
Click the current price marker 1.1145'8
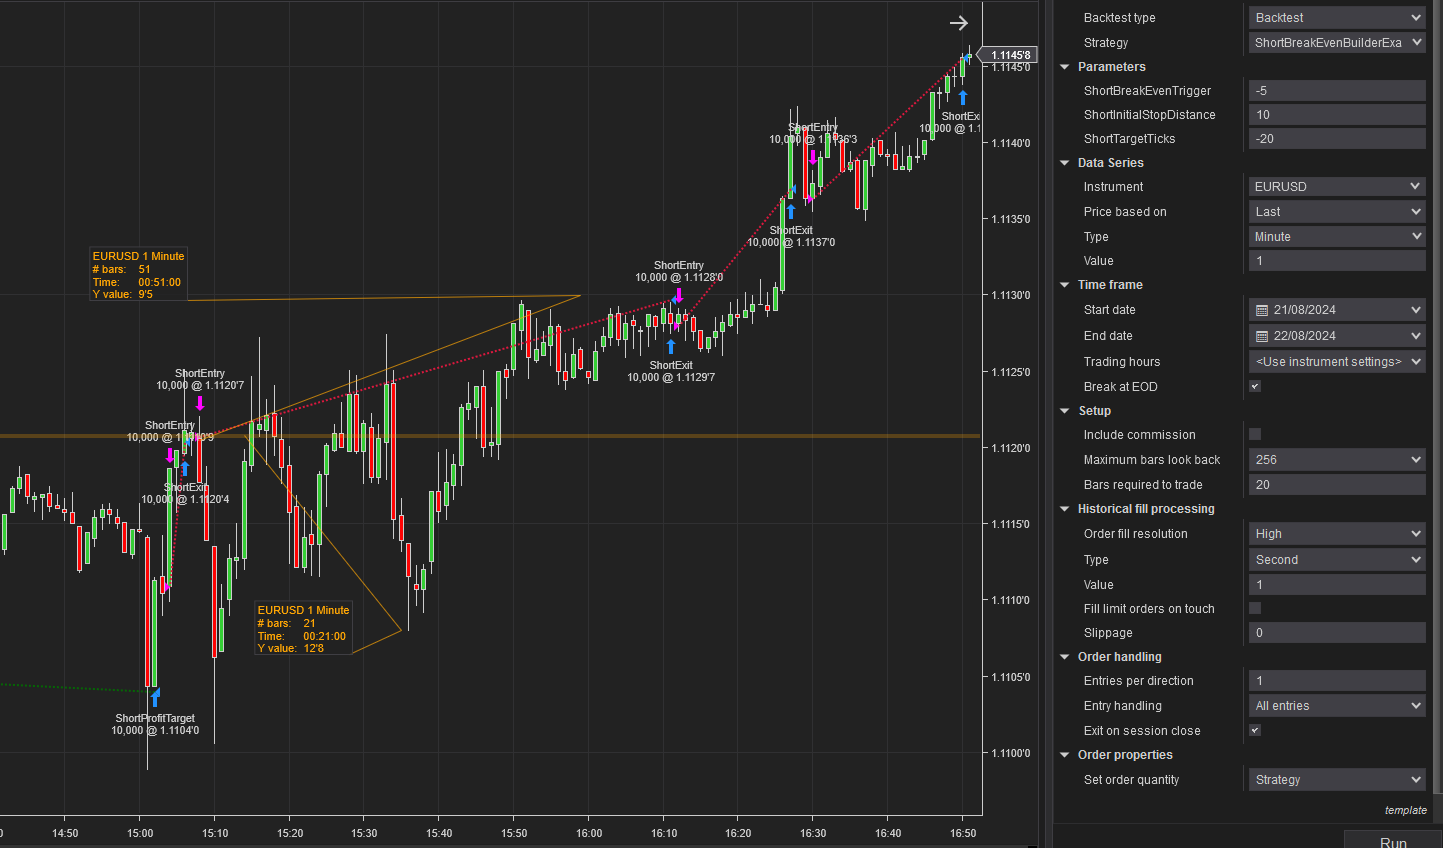[1008, 55]
